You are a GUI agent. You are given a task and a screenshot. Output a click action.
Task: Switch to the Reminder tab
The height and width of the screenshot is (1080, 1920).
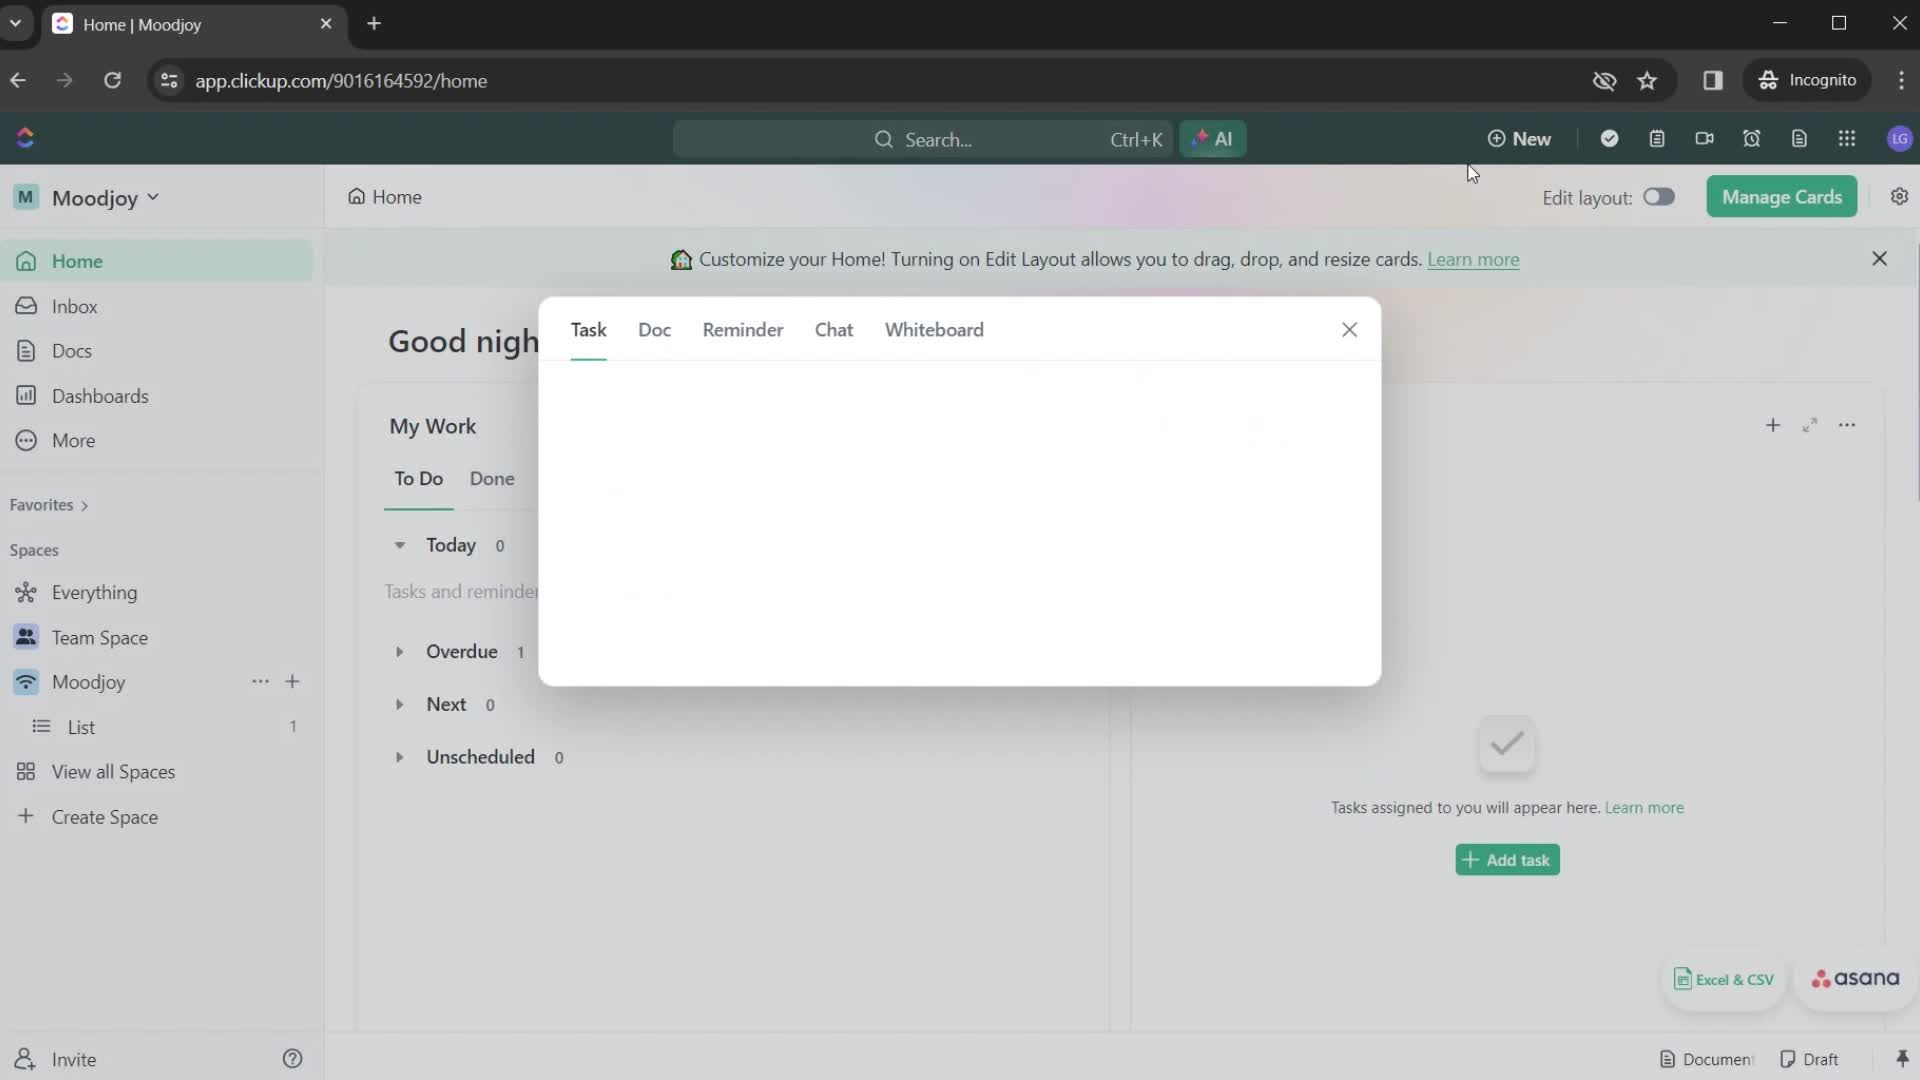point(742,330)
